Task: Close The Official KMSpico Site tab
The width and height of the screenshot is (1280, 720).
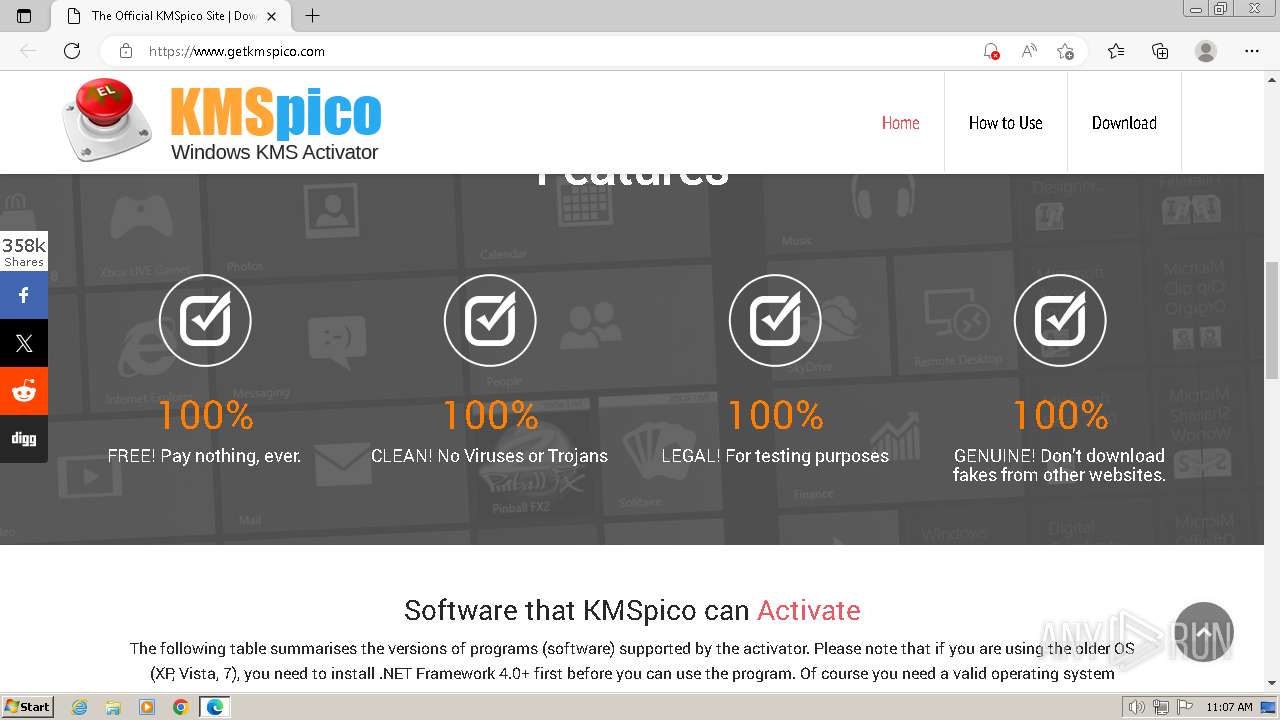Action: point(271,16)
